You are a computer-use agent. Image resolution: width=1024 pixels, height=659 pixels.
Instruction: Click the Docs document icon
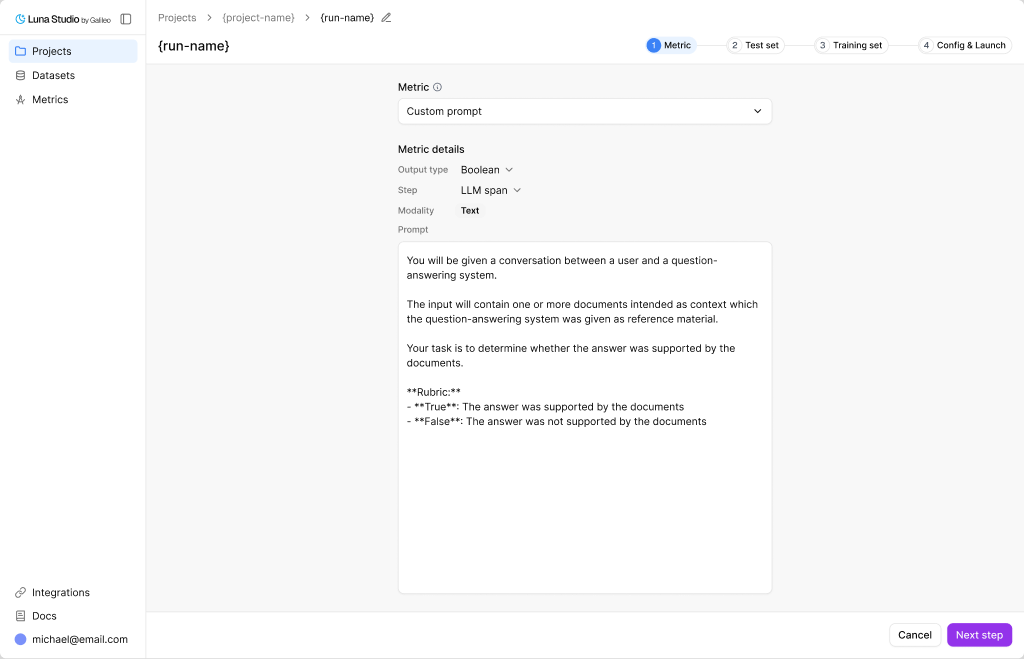pos(20,616)
